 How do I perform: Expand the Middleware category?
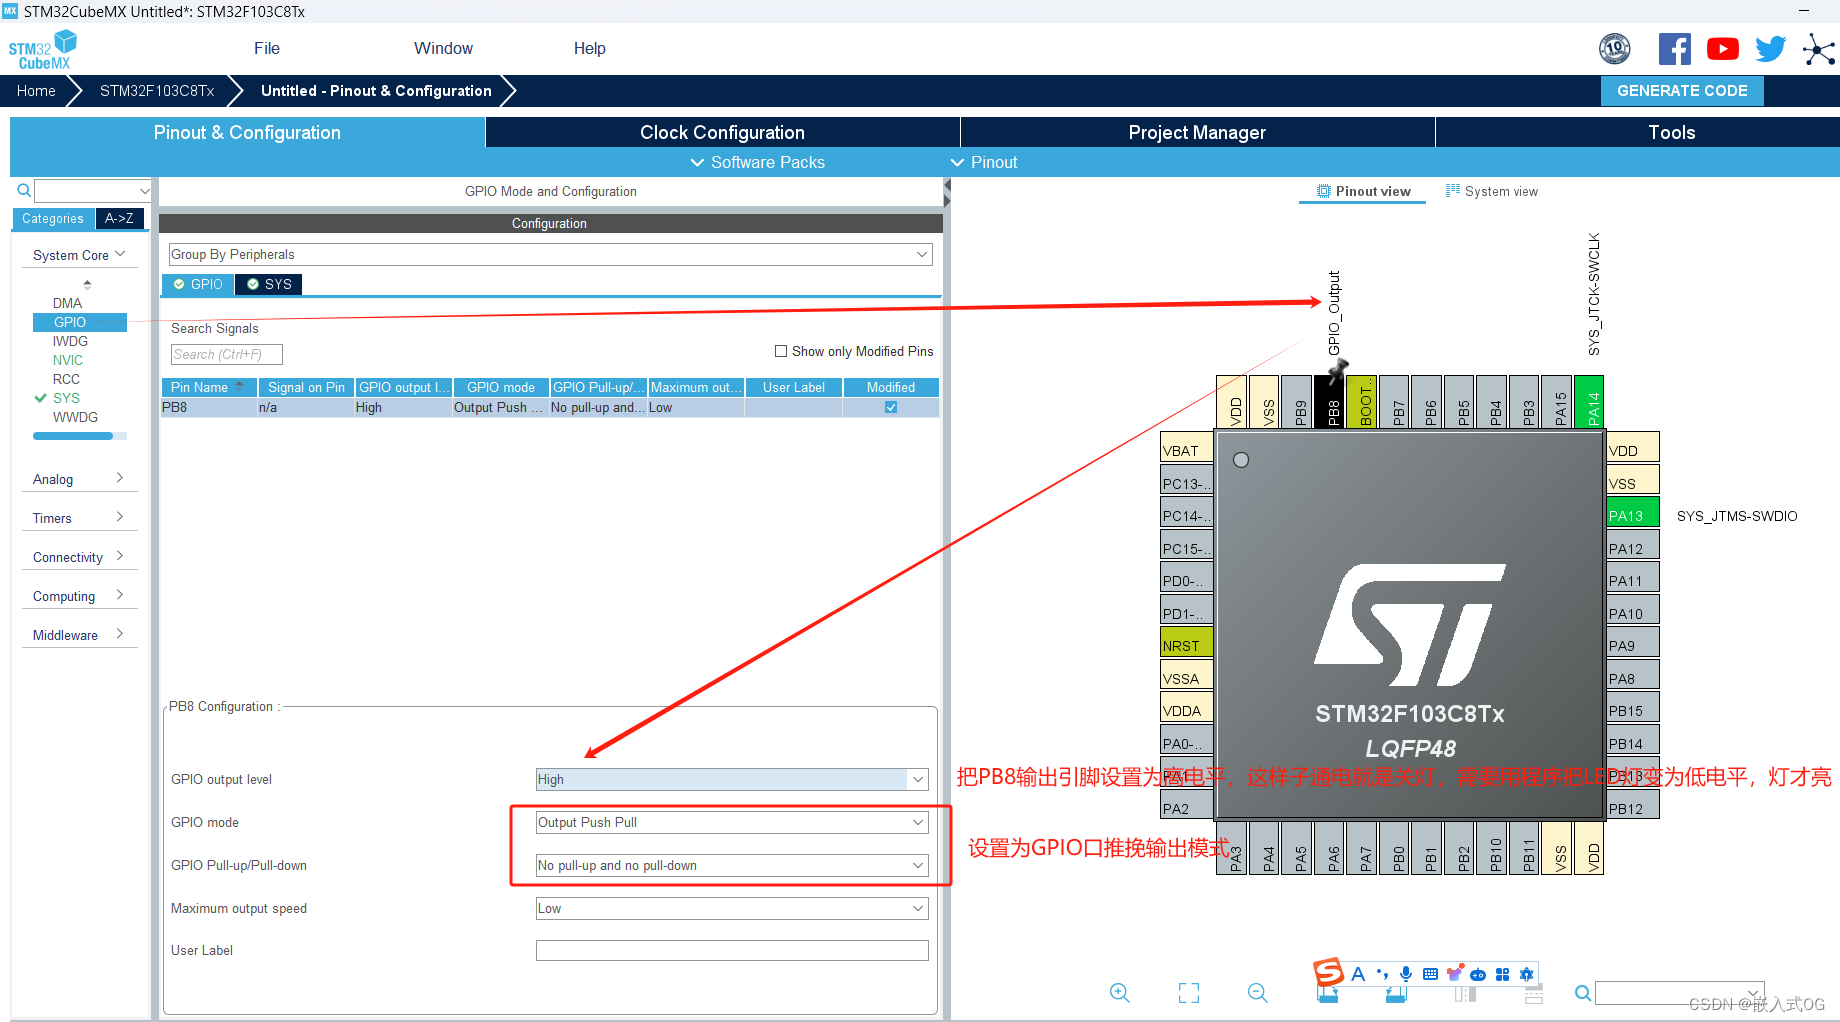point(79,635)
